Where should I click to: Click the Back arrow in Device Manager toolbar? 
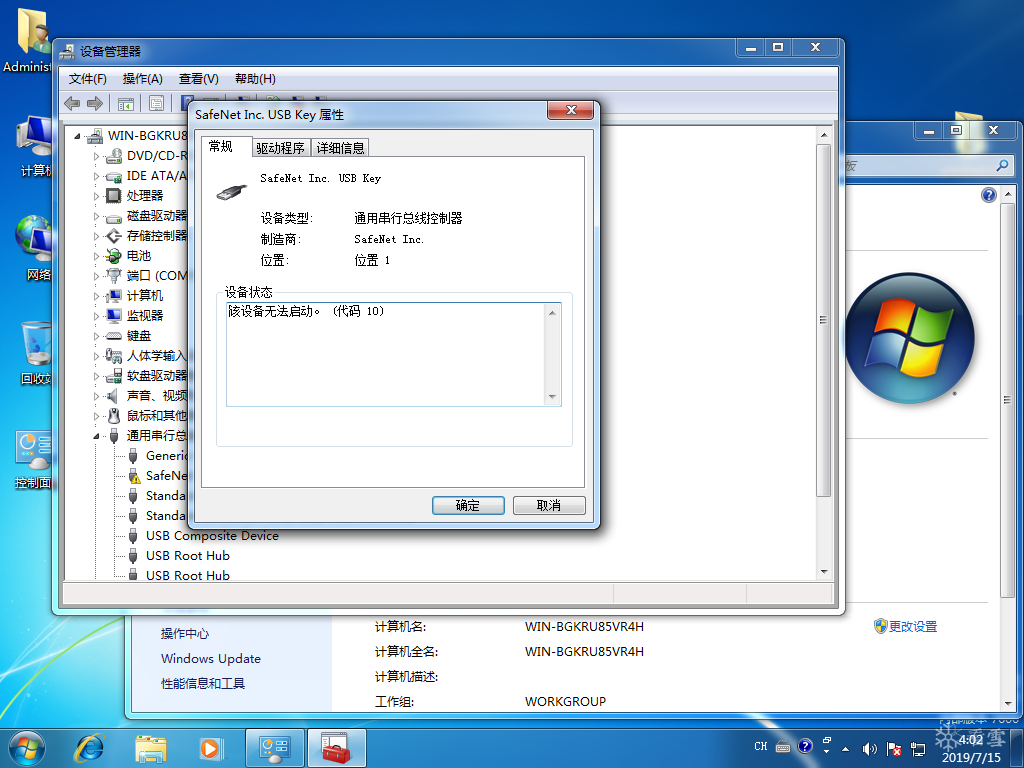click(72, 103)
